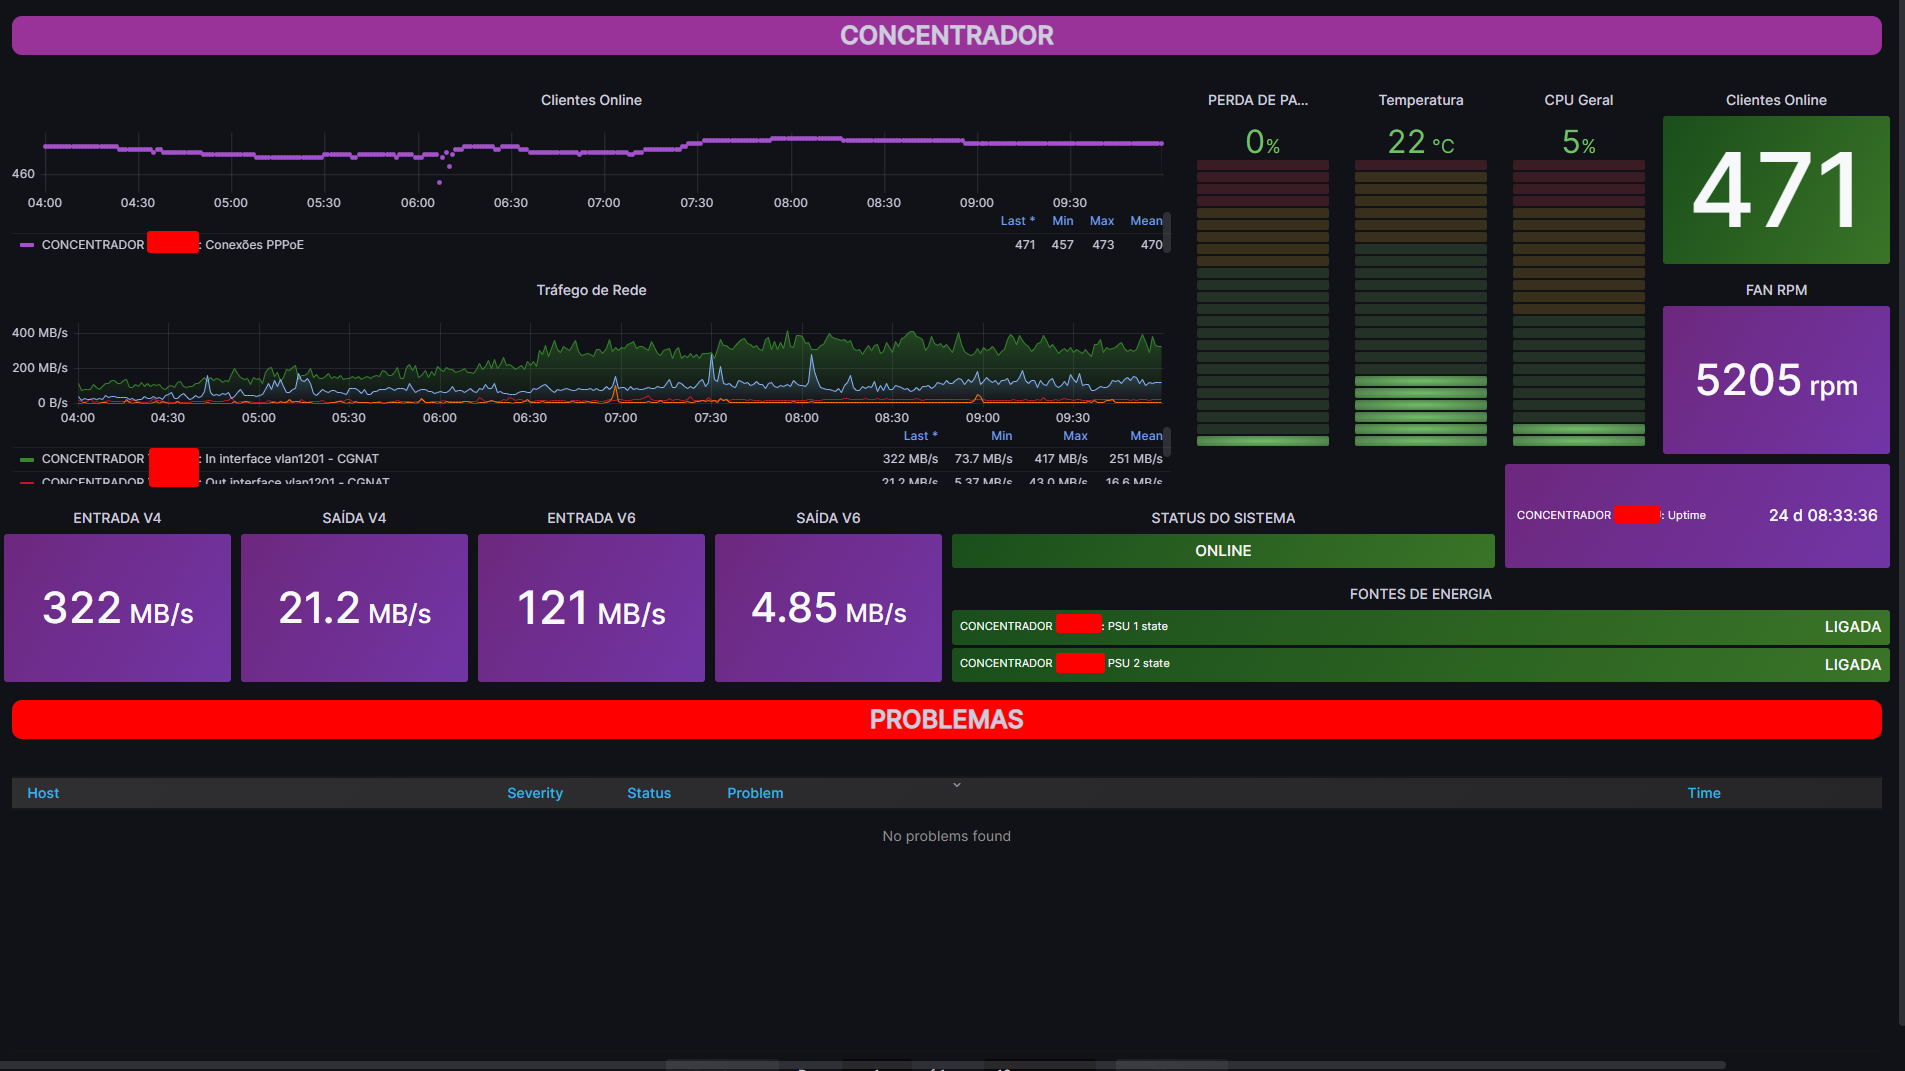
Task: Sort legend values by Max column
Action: (x=1102, y=221)
